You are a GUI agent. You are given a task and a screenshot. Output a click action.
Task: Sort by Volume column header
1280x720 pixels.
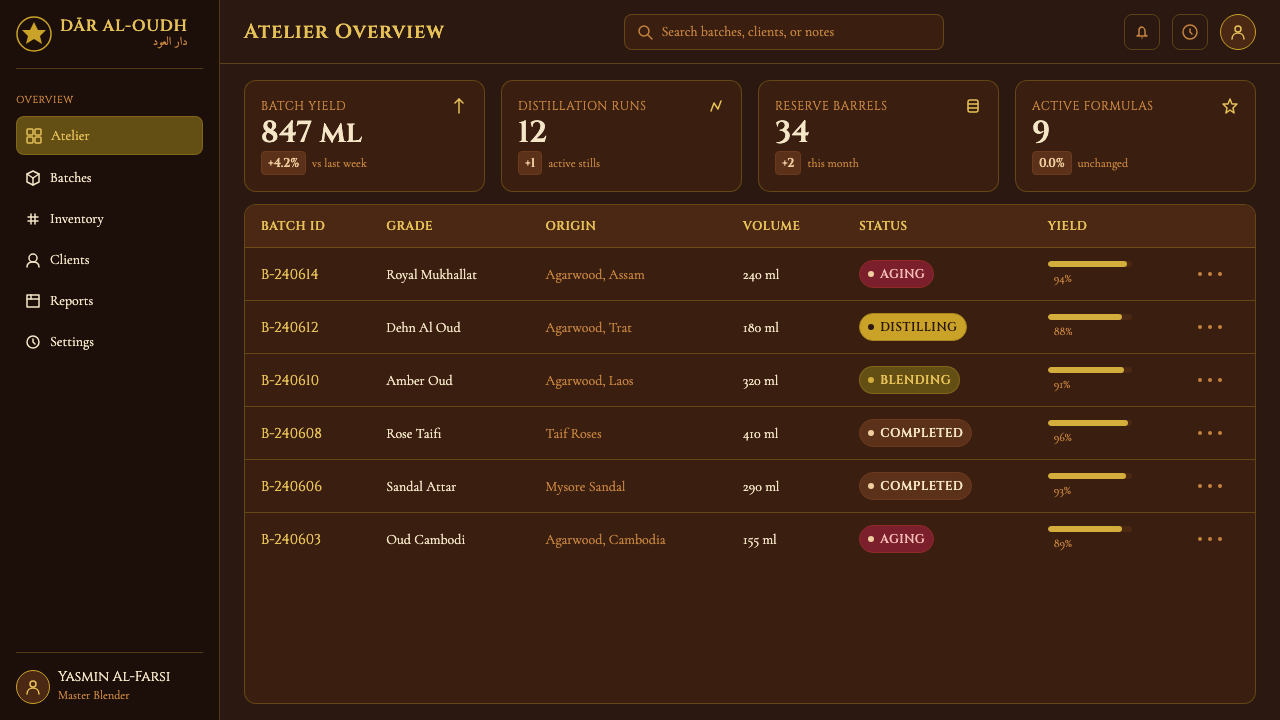coord(771,226)
